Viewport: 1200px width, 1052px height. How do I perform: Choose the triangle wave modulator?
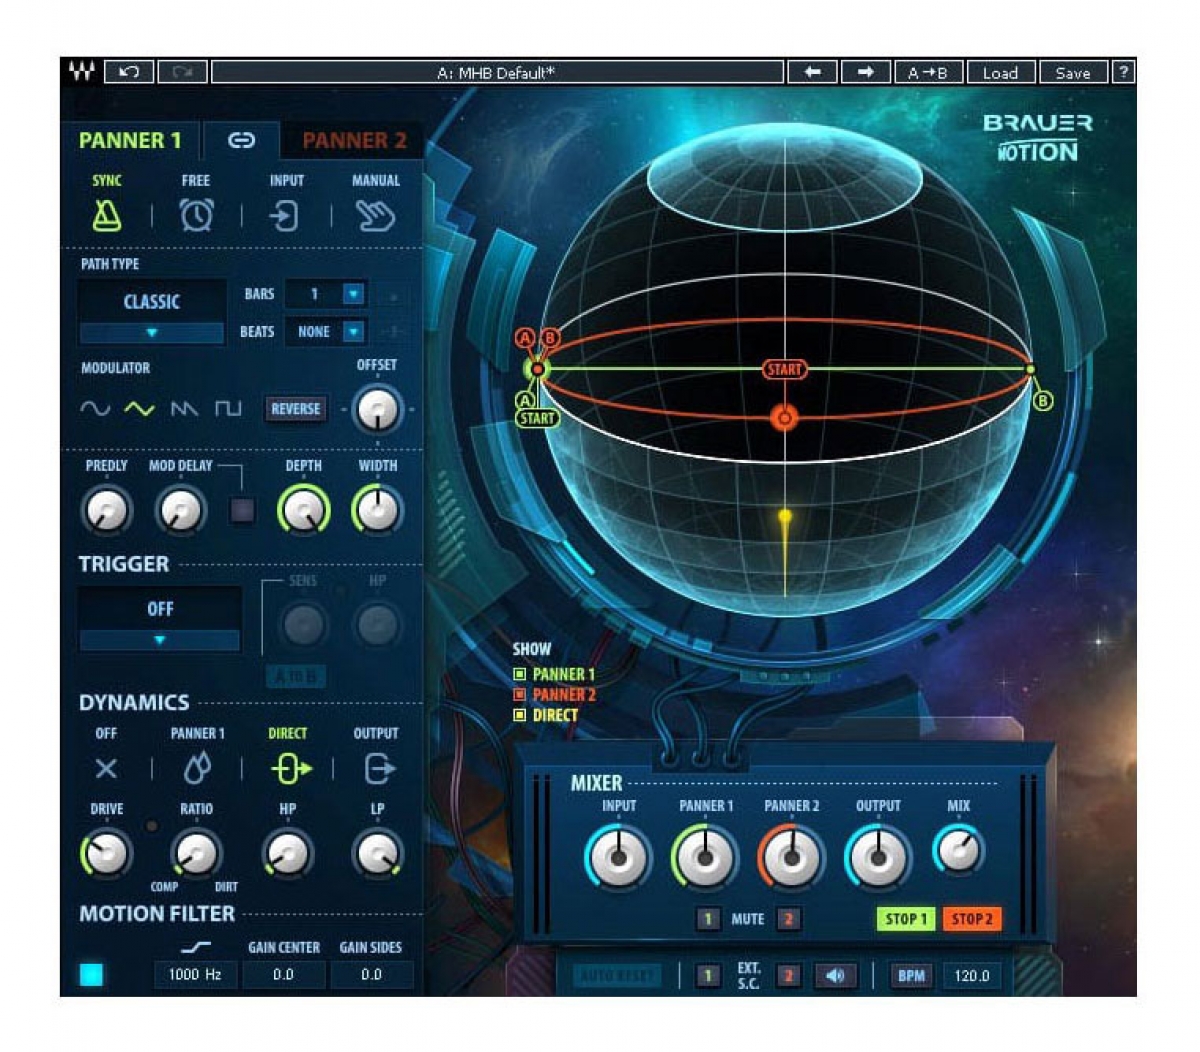[x=139, y=408]
